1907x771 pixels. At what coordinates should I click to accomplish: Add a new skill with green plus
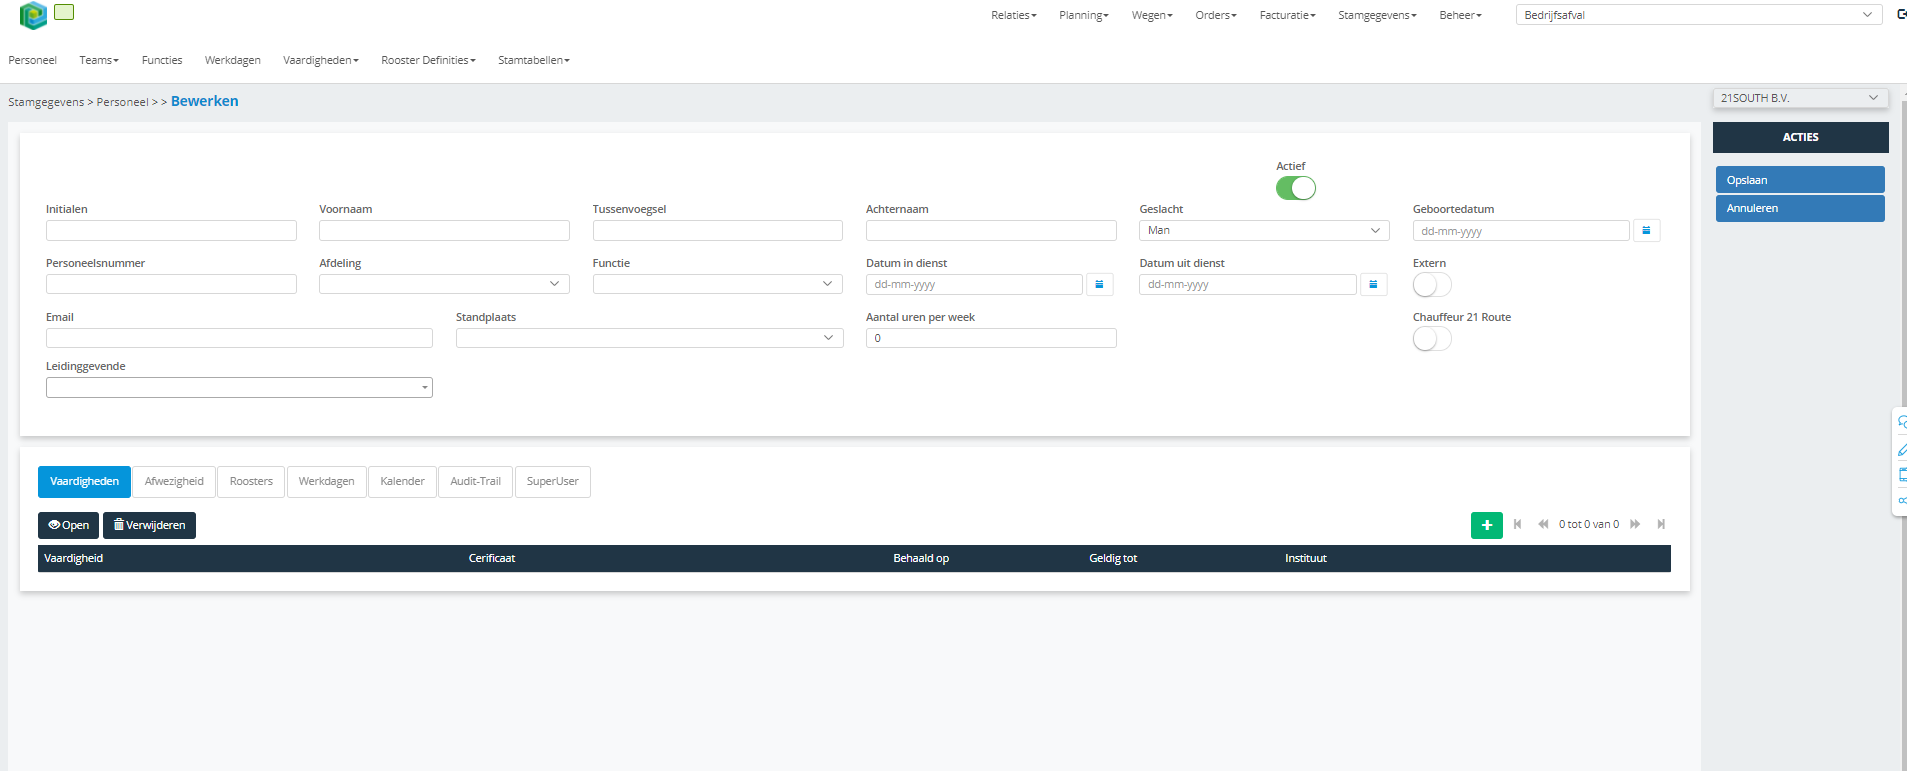coord(1486,525)
